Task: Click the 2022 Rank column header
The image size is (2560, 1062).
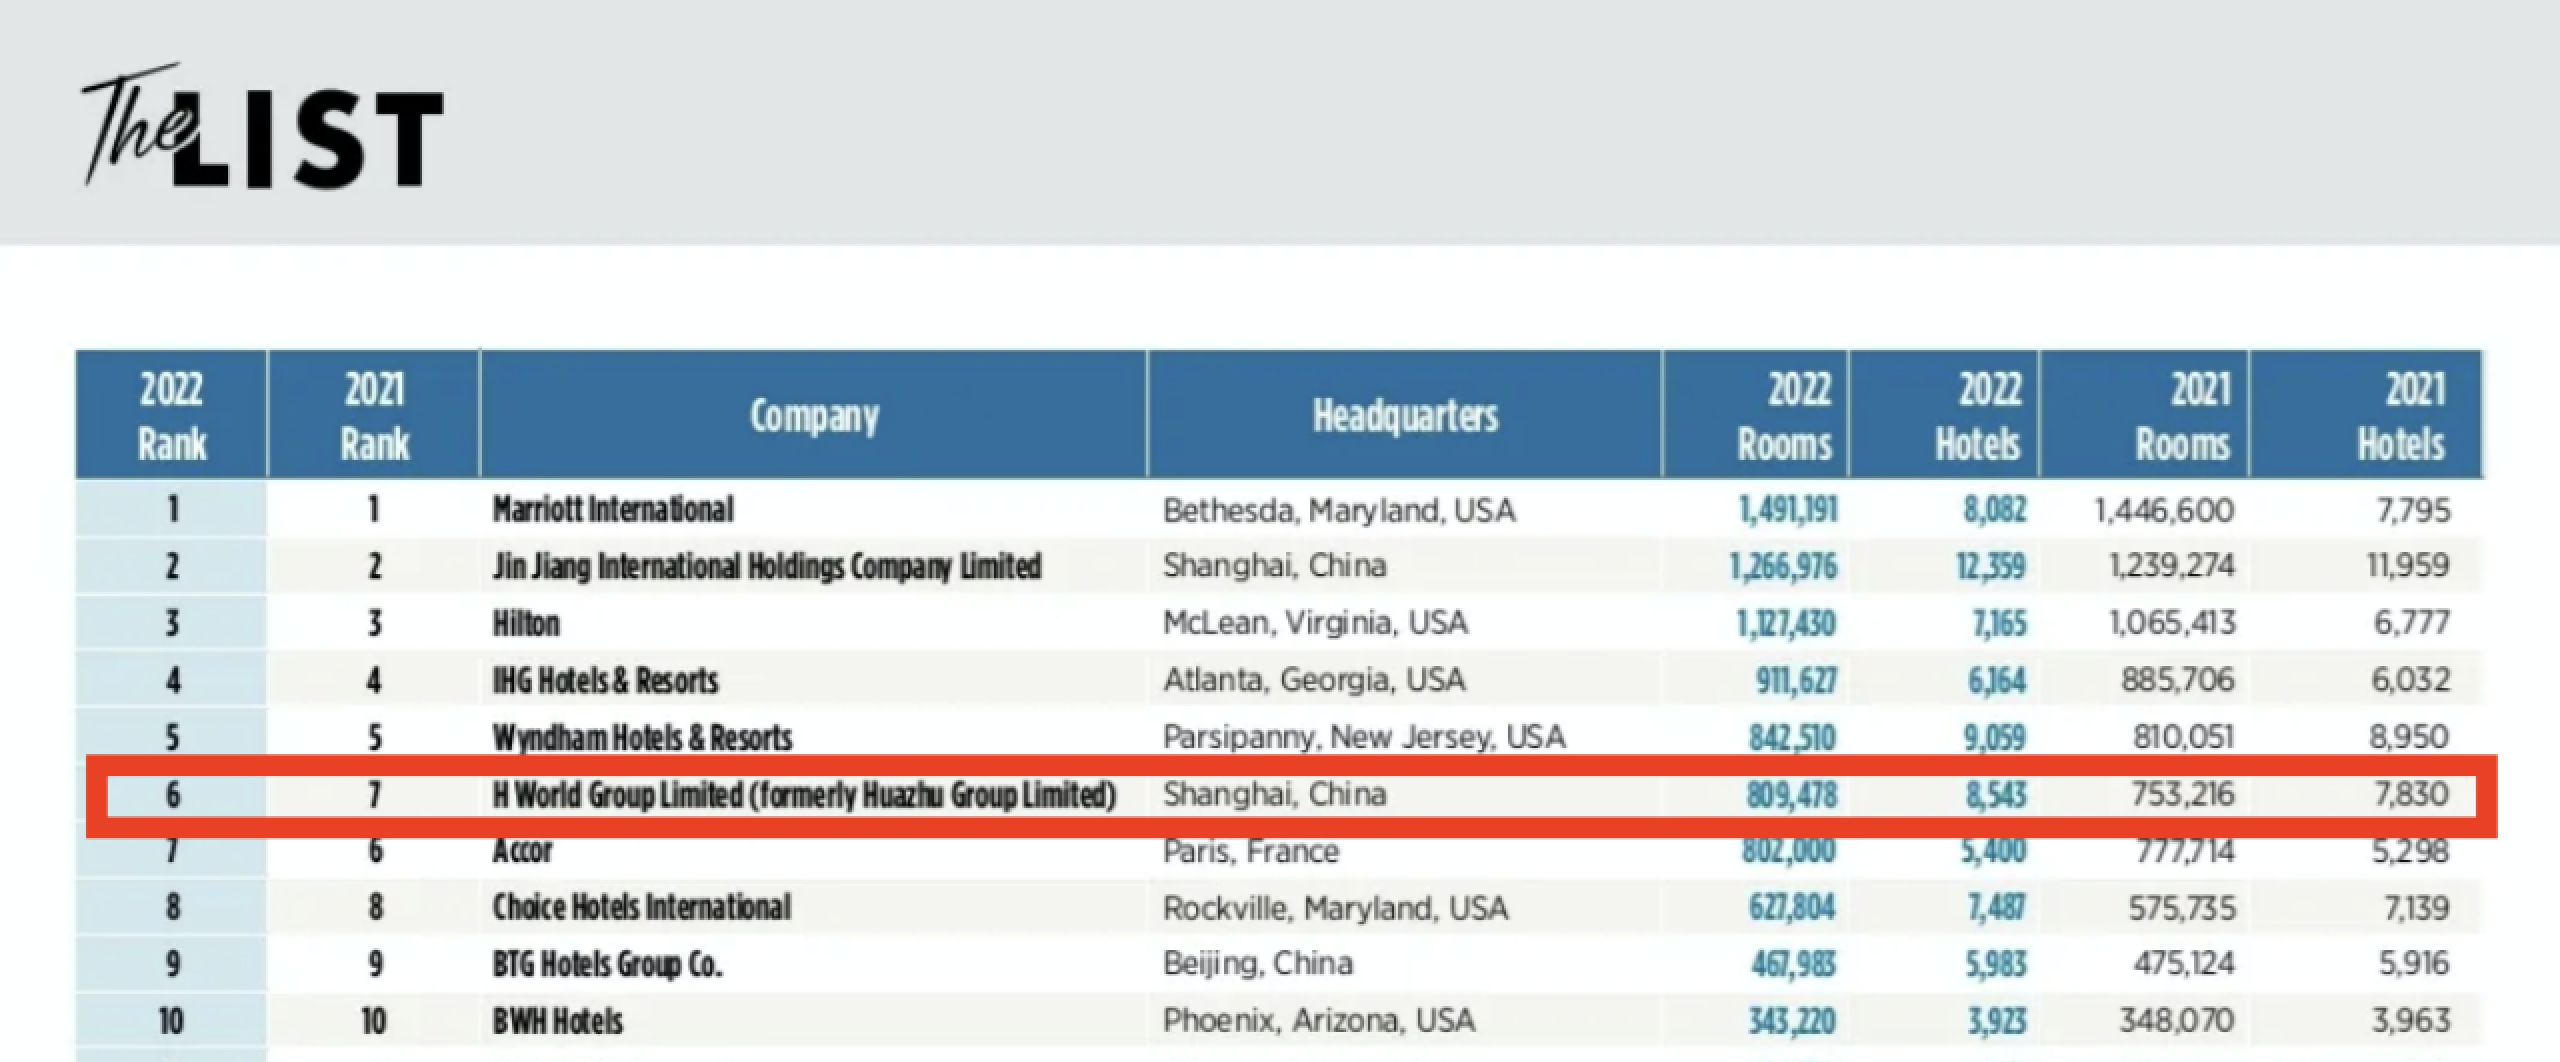Action: (x=171, y=416)
